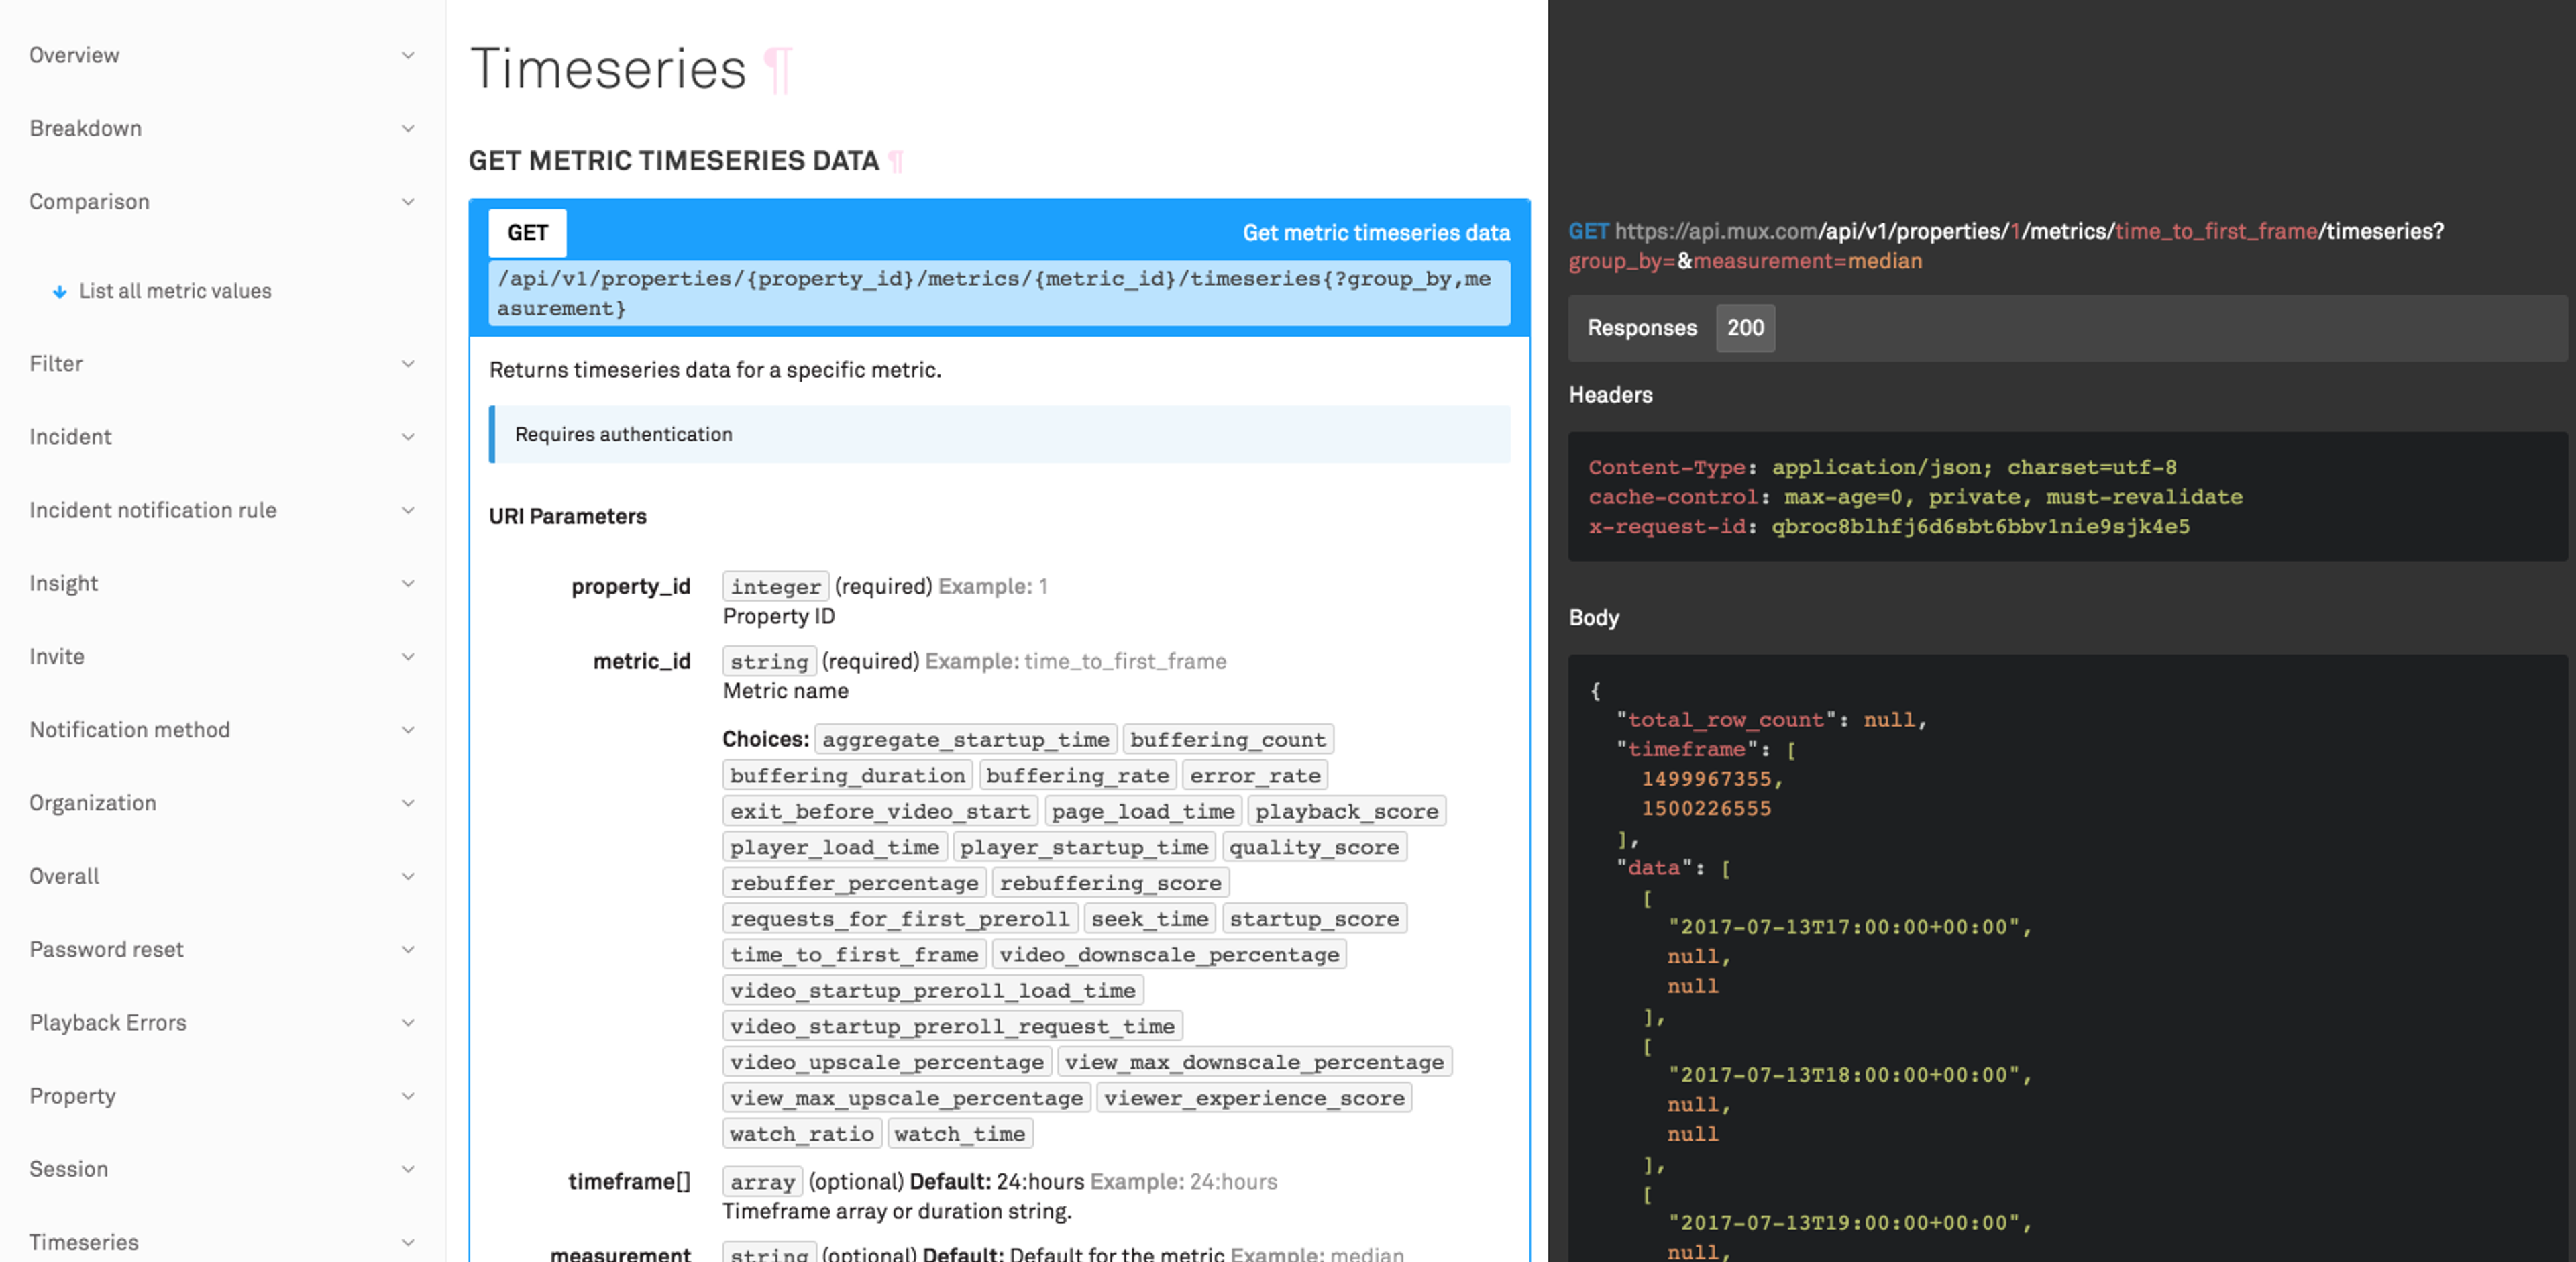This screenshot has width=2576, height=1262.
Task: Expand the Breakdown section chevron
Action: (408, 128)
